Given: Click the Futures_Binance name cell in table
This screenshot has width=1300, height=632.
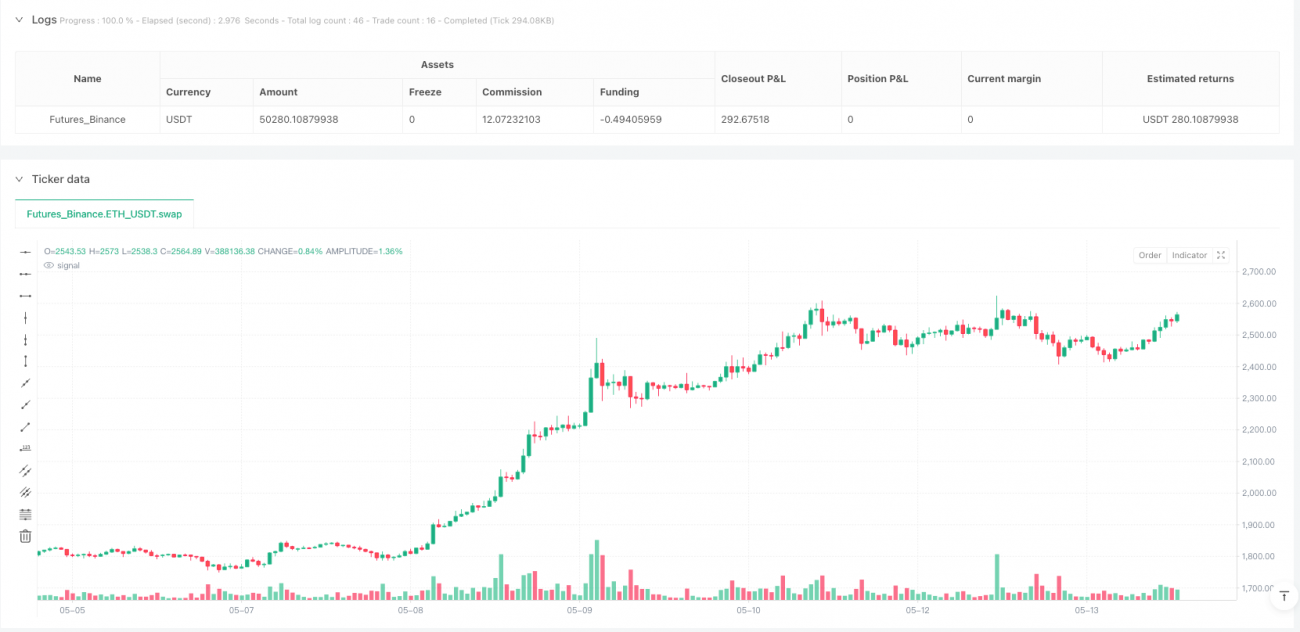Looking at the screenshot, I should click(x=87, y=119).
